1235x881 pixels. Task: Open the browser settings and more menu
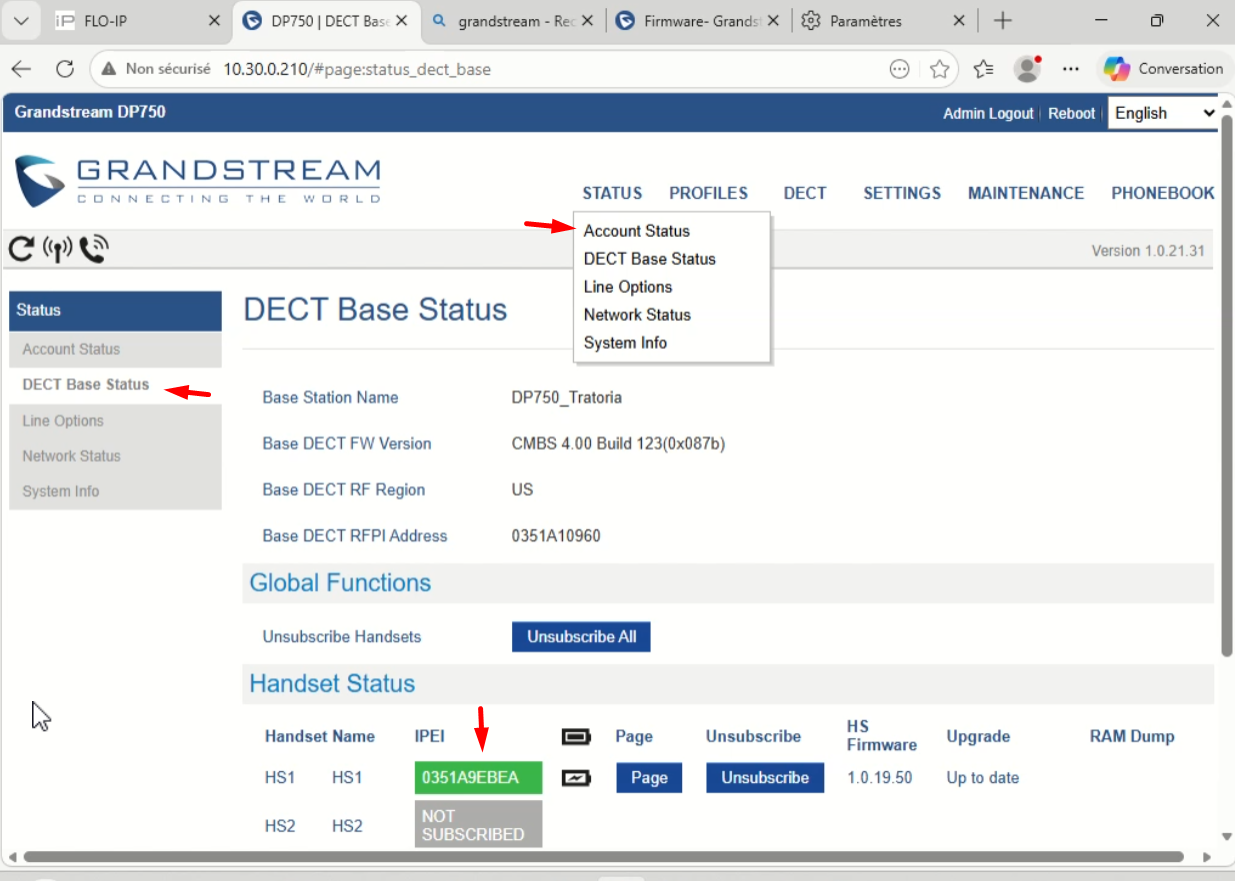[x=1071, y=69]
